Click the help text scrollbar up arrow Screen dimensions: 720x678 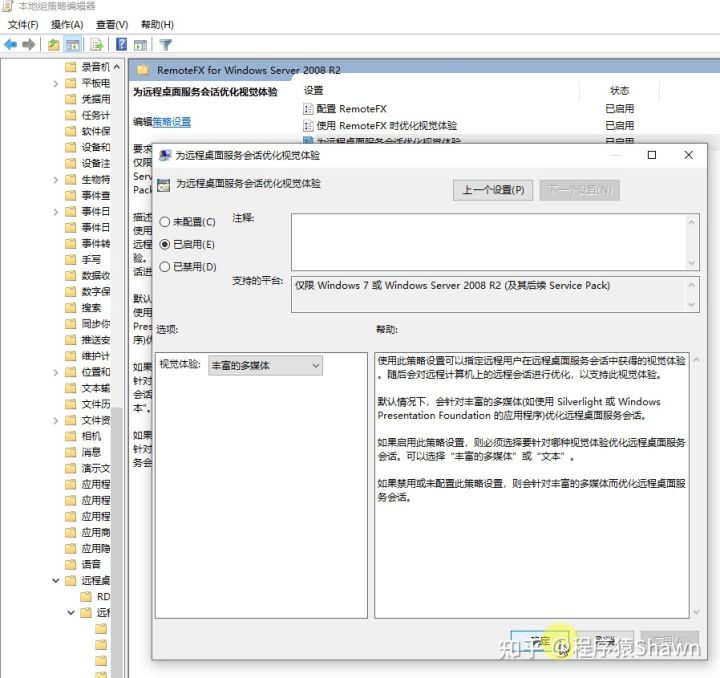[x=697, y=359]
